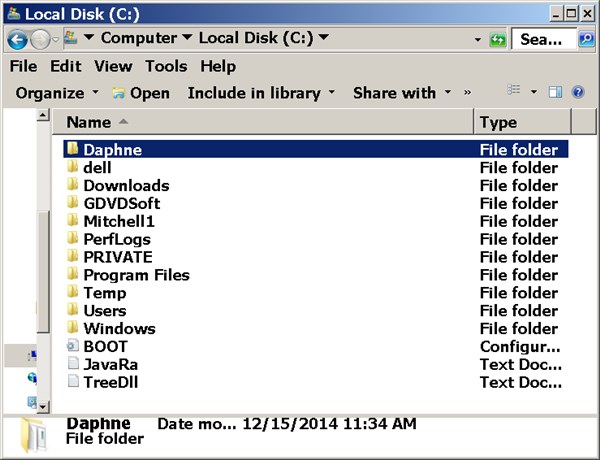This screenshot has width=600, height=460.
Task: Click the navigation pane scrollbar down arrow
Action: point(43,406)
